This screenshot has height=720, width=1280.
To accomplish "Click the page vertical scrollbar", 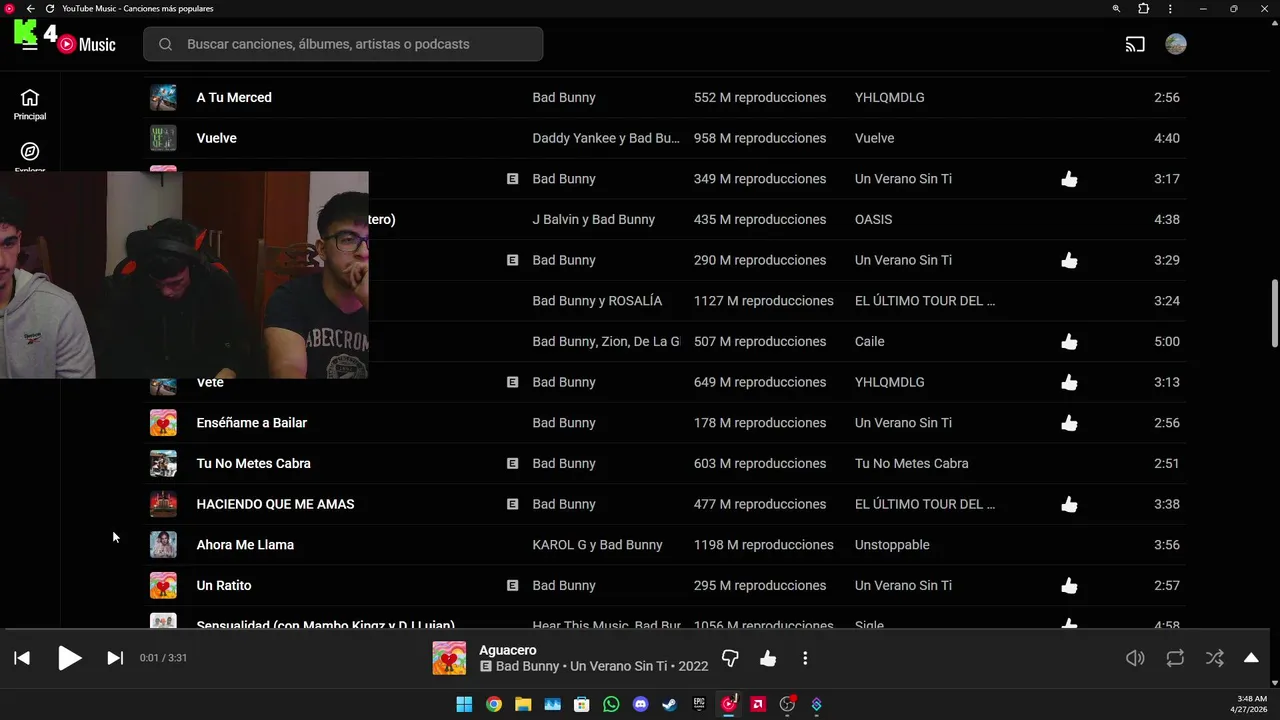I will (1274, 314).
